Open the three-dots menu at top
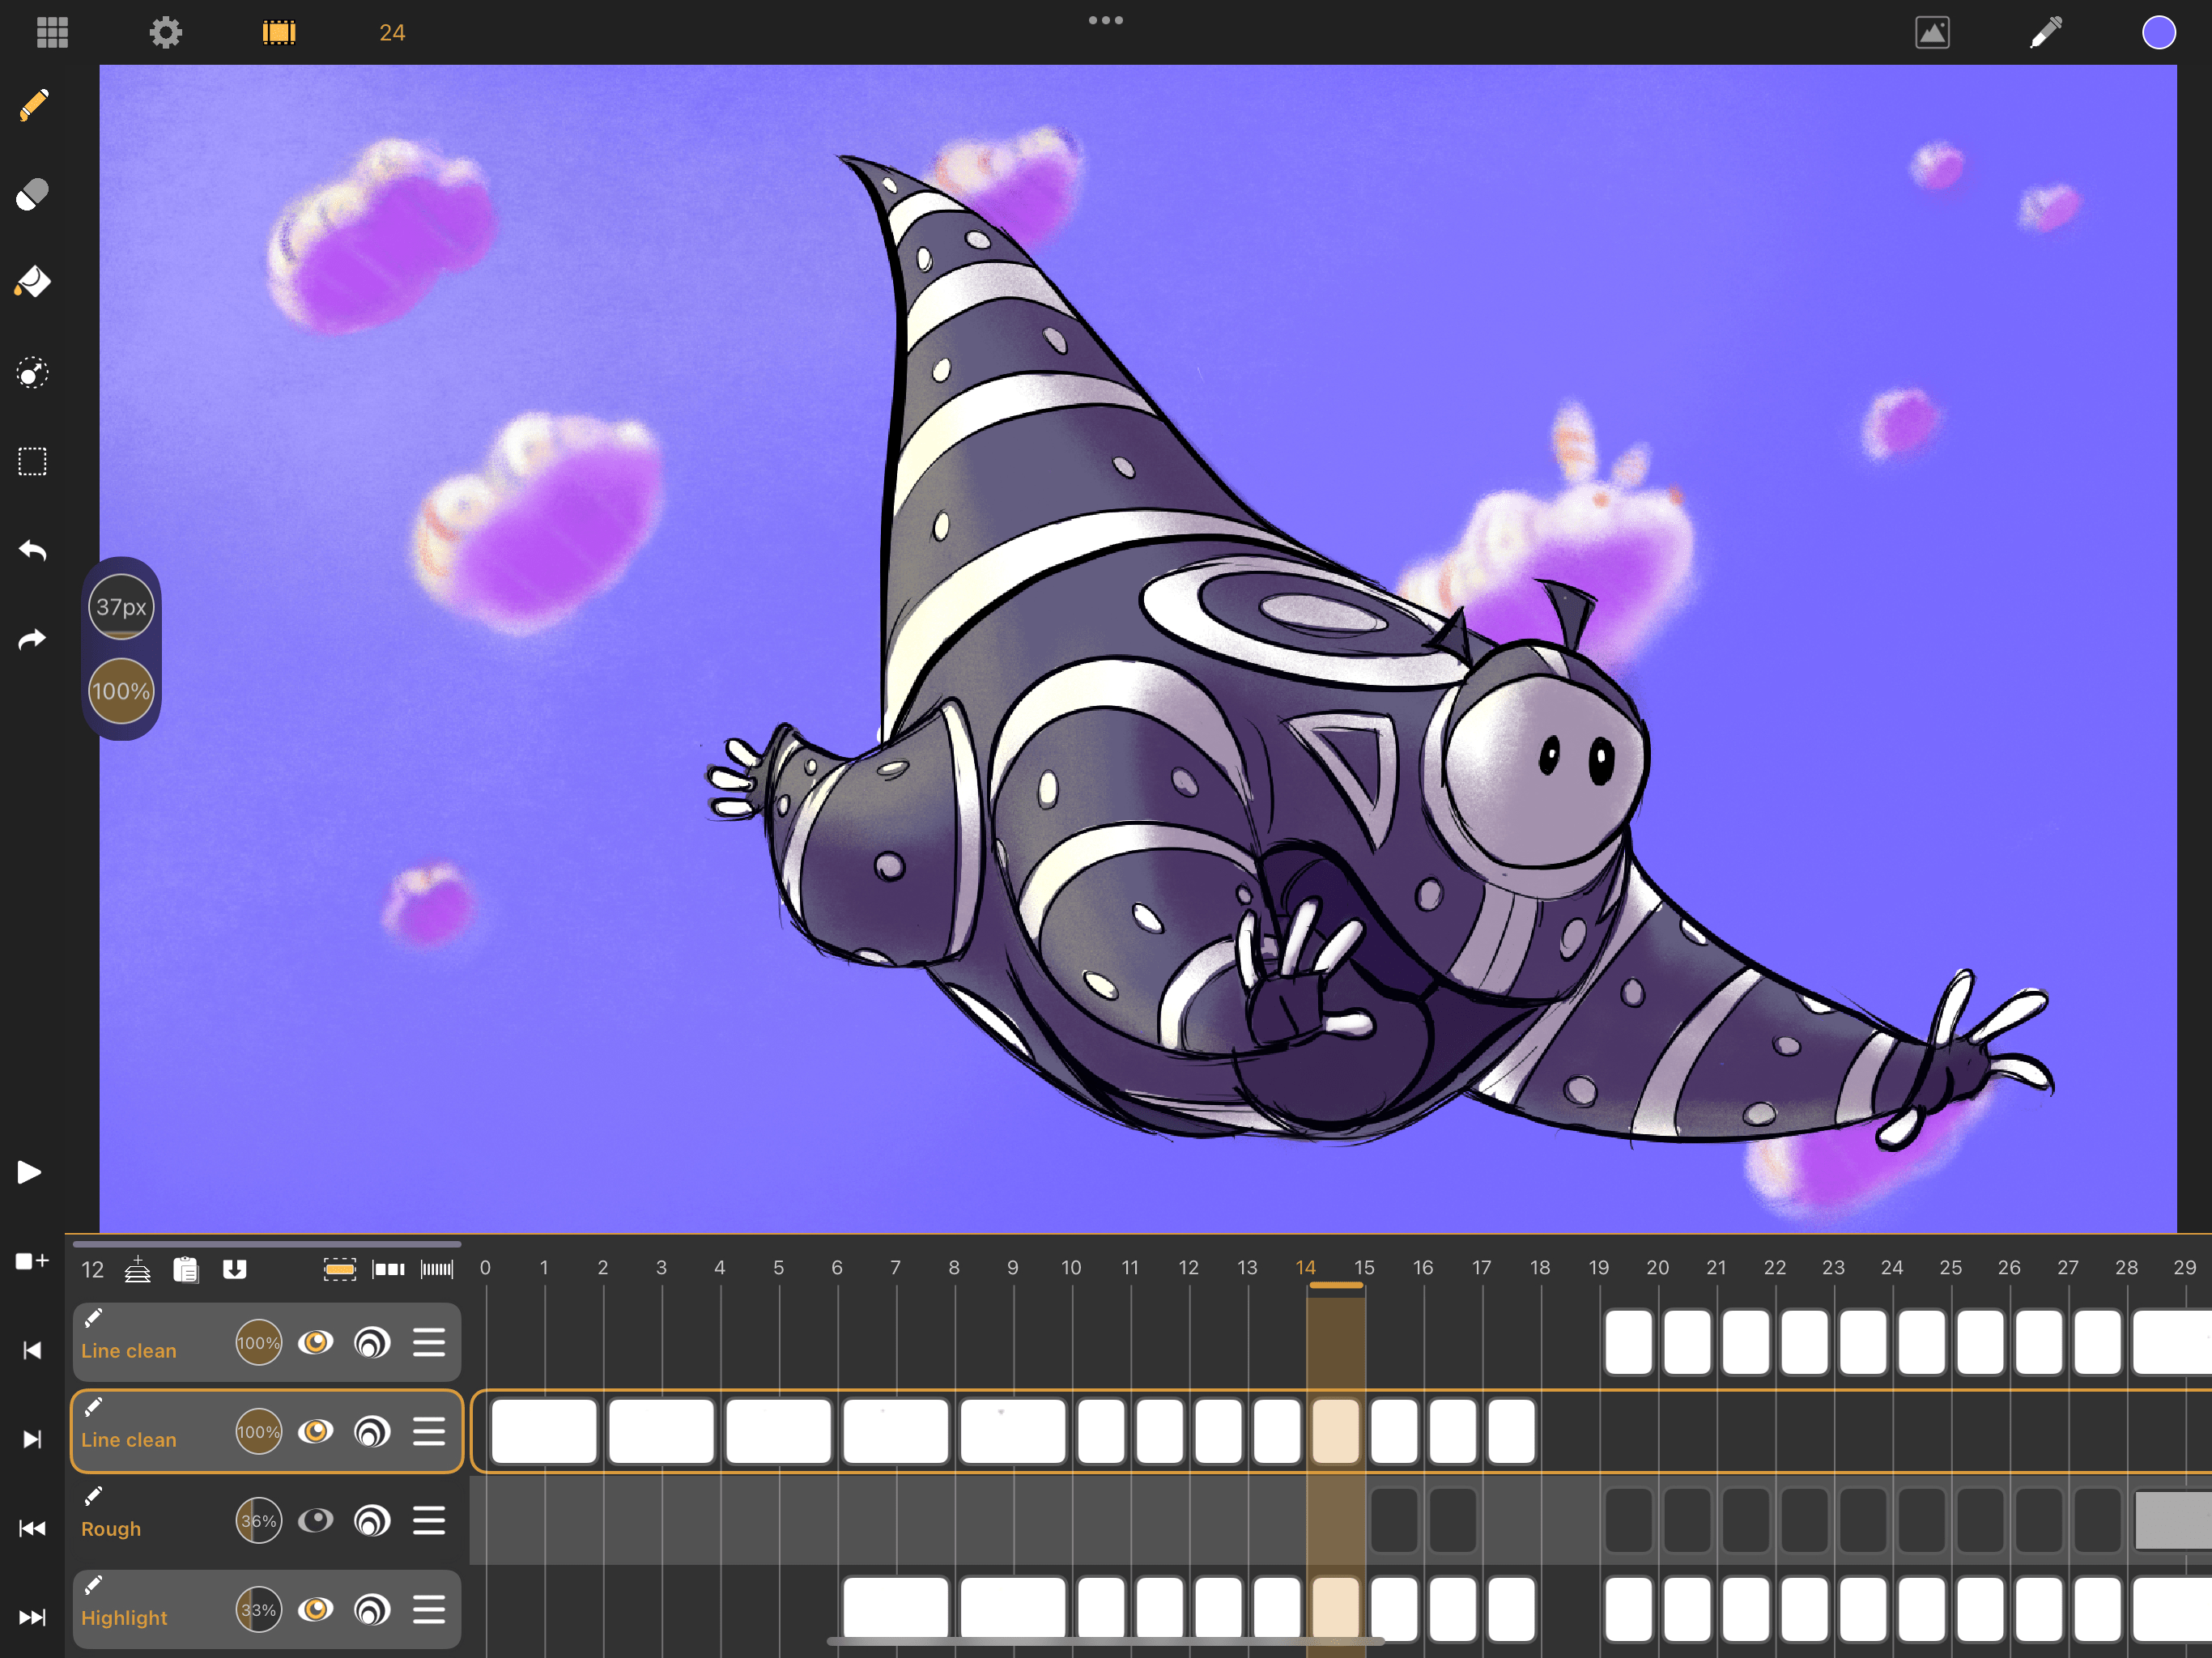Viewport: 2212px width, 1658px height. pos(1105,20)
